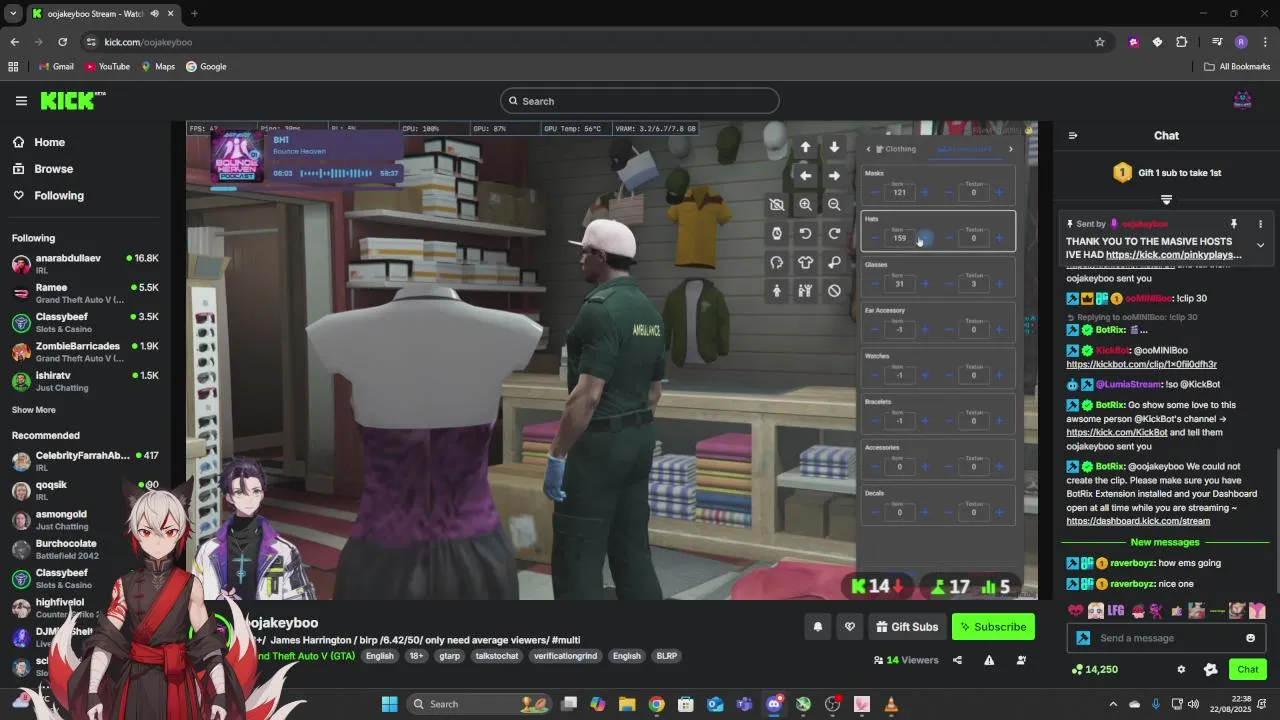This screenshot has width=1280, height=720.
Task: Click the Decals item number field
Action: point(900,512)
